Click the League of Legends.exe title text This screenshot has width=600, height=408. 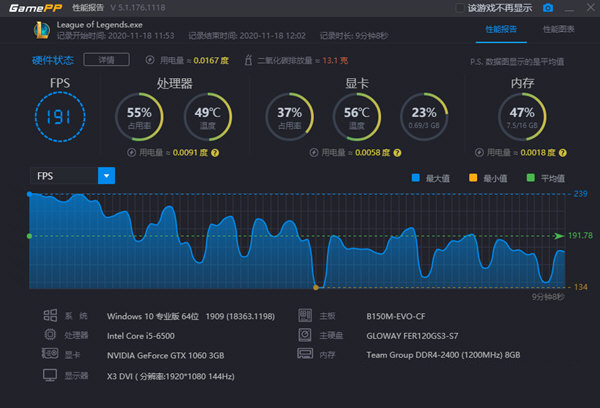click(x=99, y=25)
